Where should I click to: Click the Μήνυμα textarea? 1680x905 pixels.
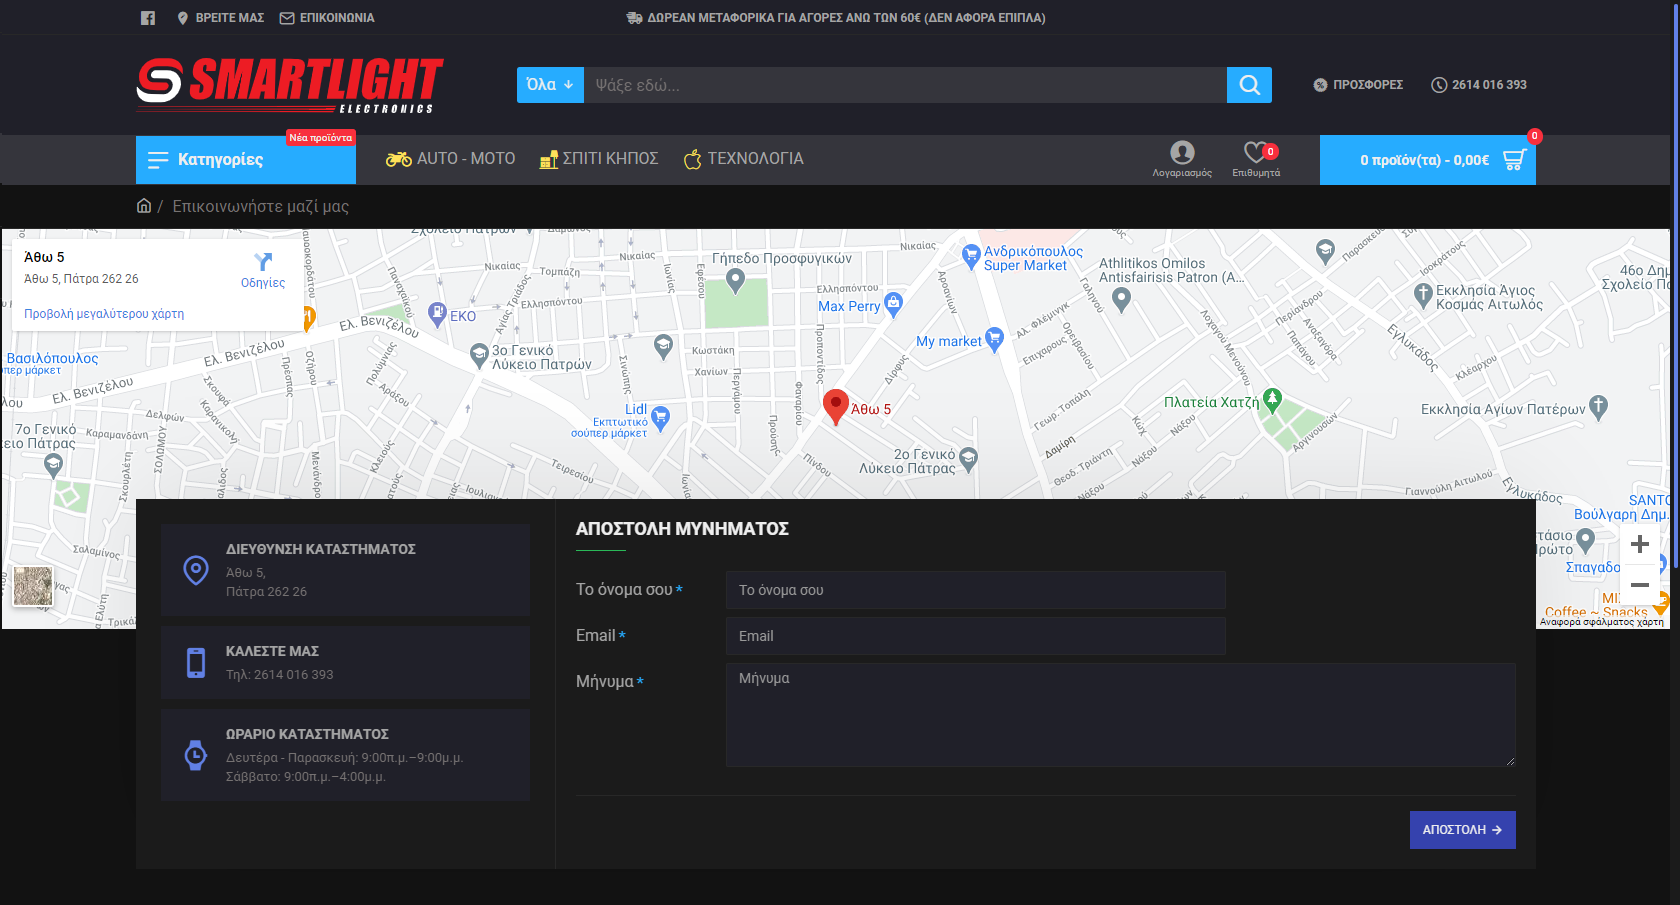coord(1120,715)
